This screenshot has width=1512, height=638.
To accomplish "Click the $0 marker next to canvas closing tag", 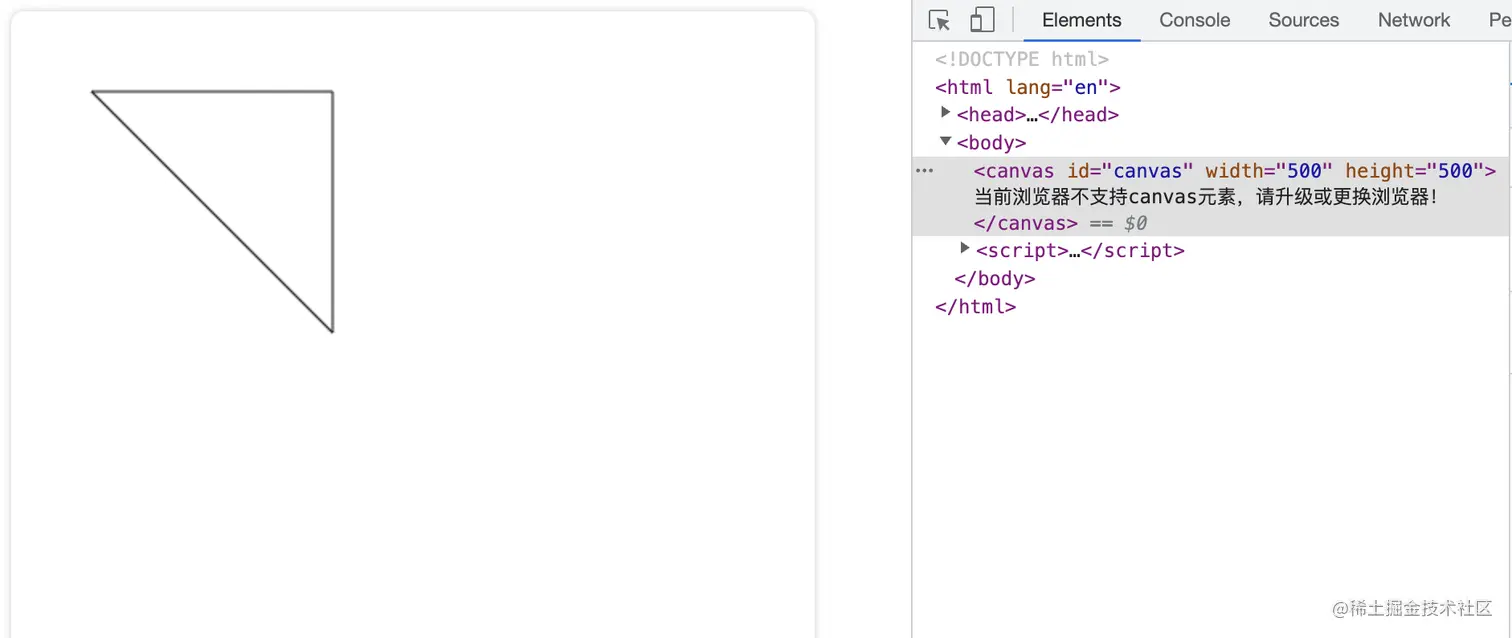I will pos(1135,223).
